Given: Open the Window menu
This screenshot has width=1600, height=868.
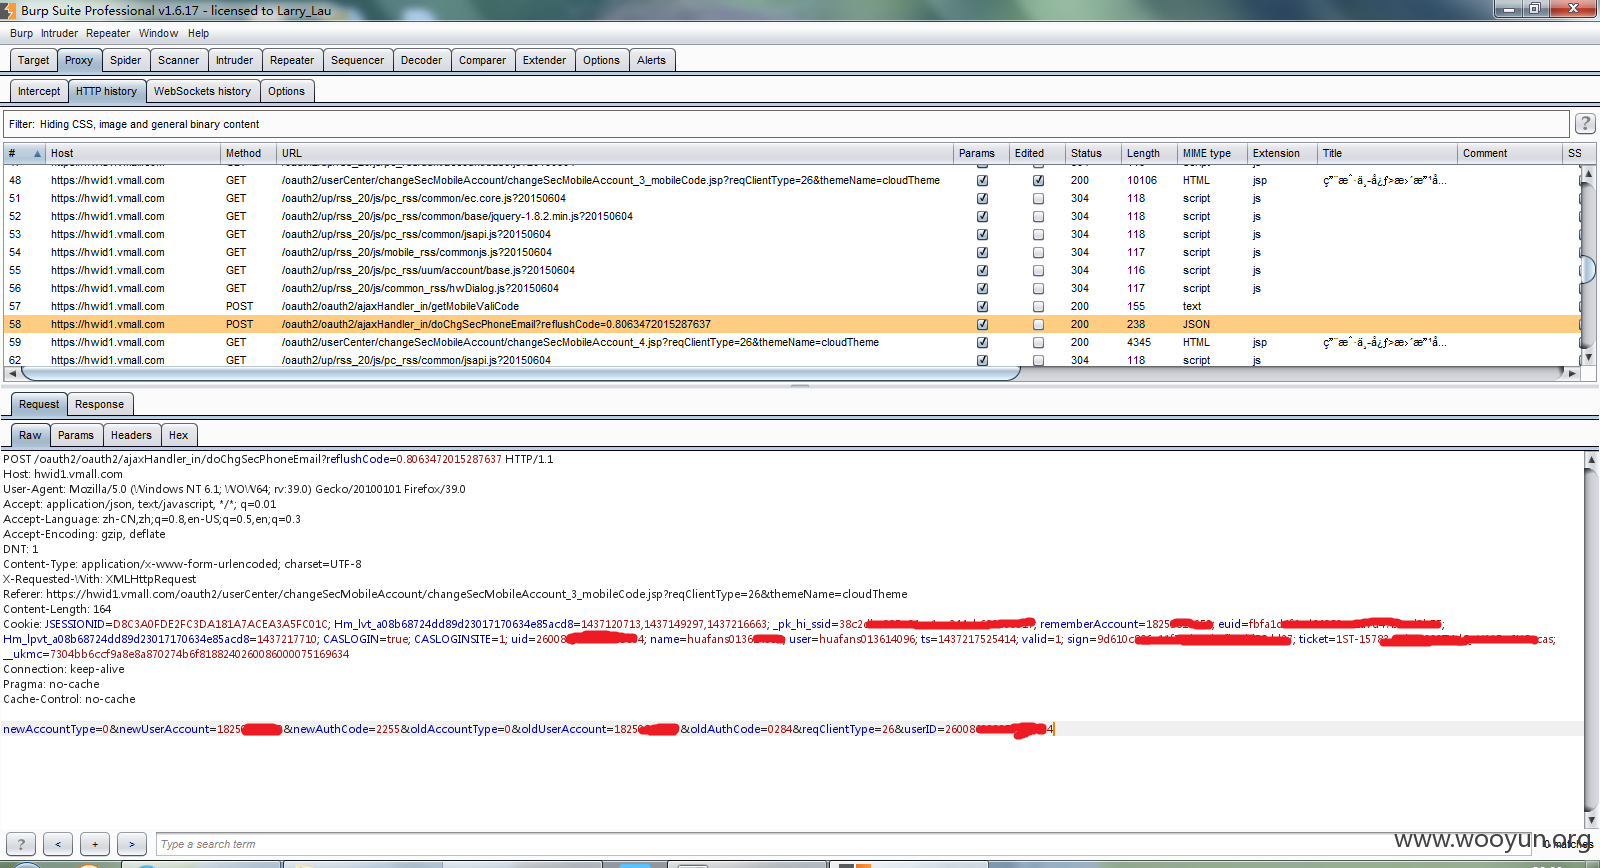Looking at the screenshot, I should click(x=158, y=33).
